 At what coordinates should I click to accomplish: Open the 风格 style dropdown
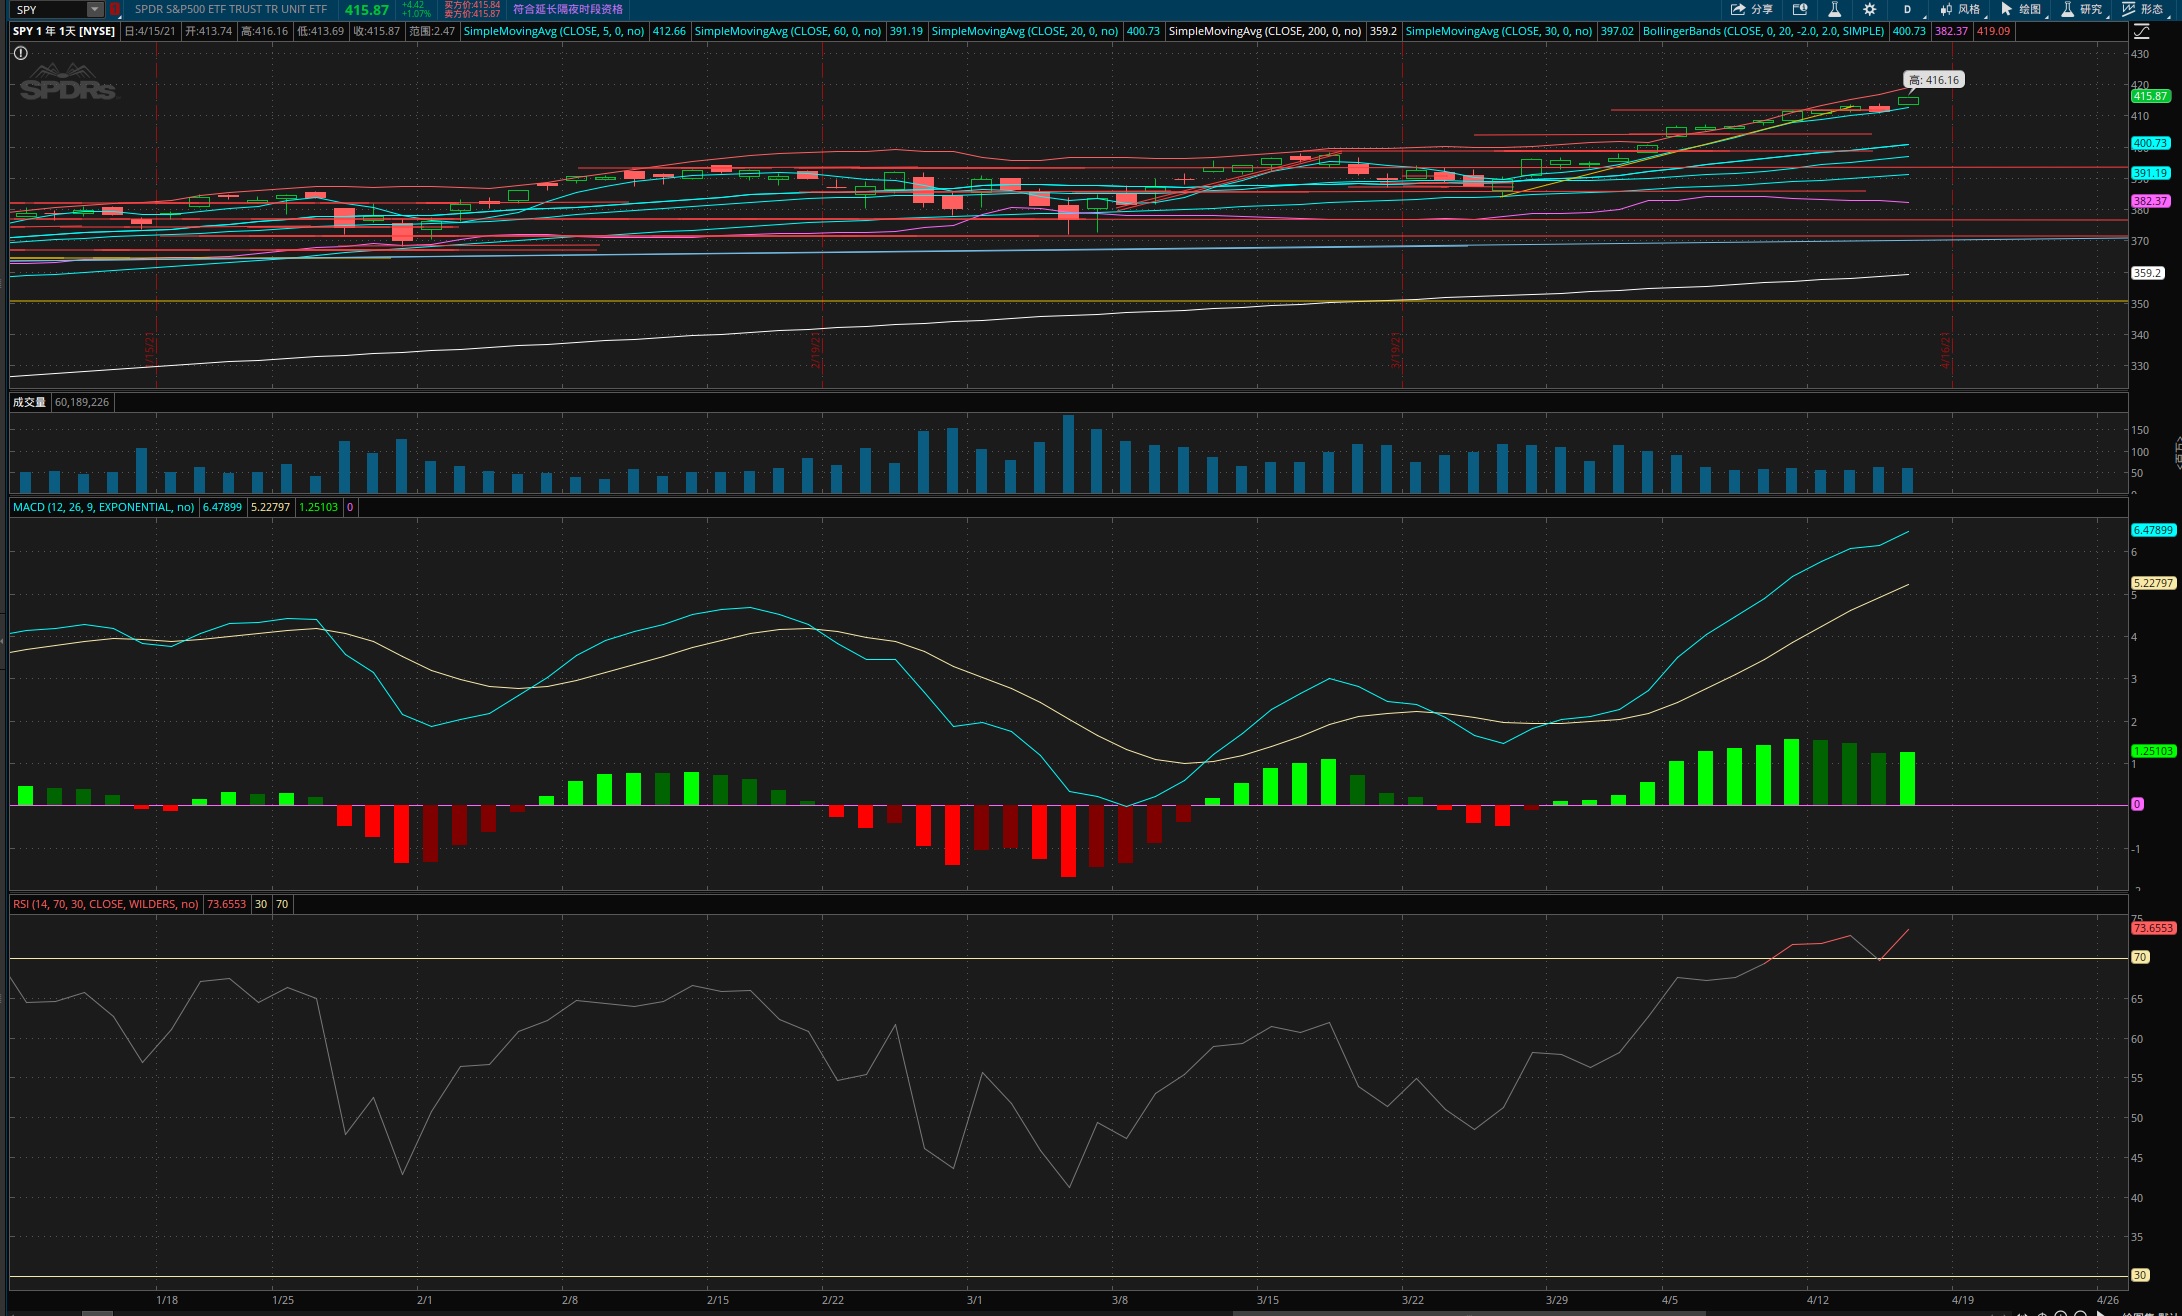[x=1960, y=9]
